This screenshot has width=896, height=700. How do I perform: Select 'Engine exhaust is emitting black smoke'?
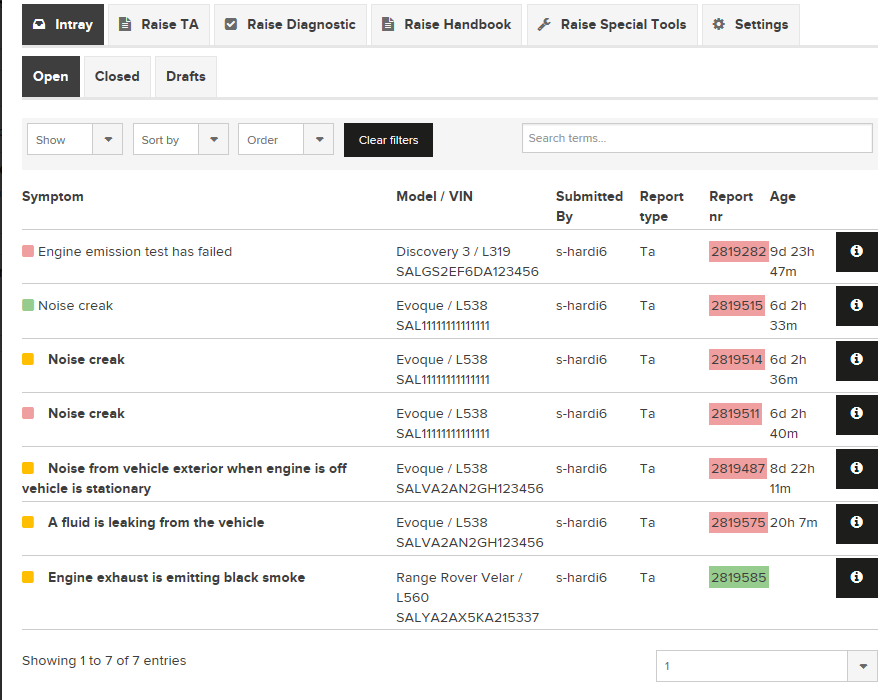click(x=177, y=577)
